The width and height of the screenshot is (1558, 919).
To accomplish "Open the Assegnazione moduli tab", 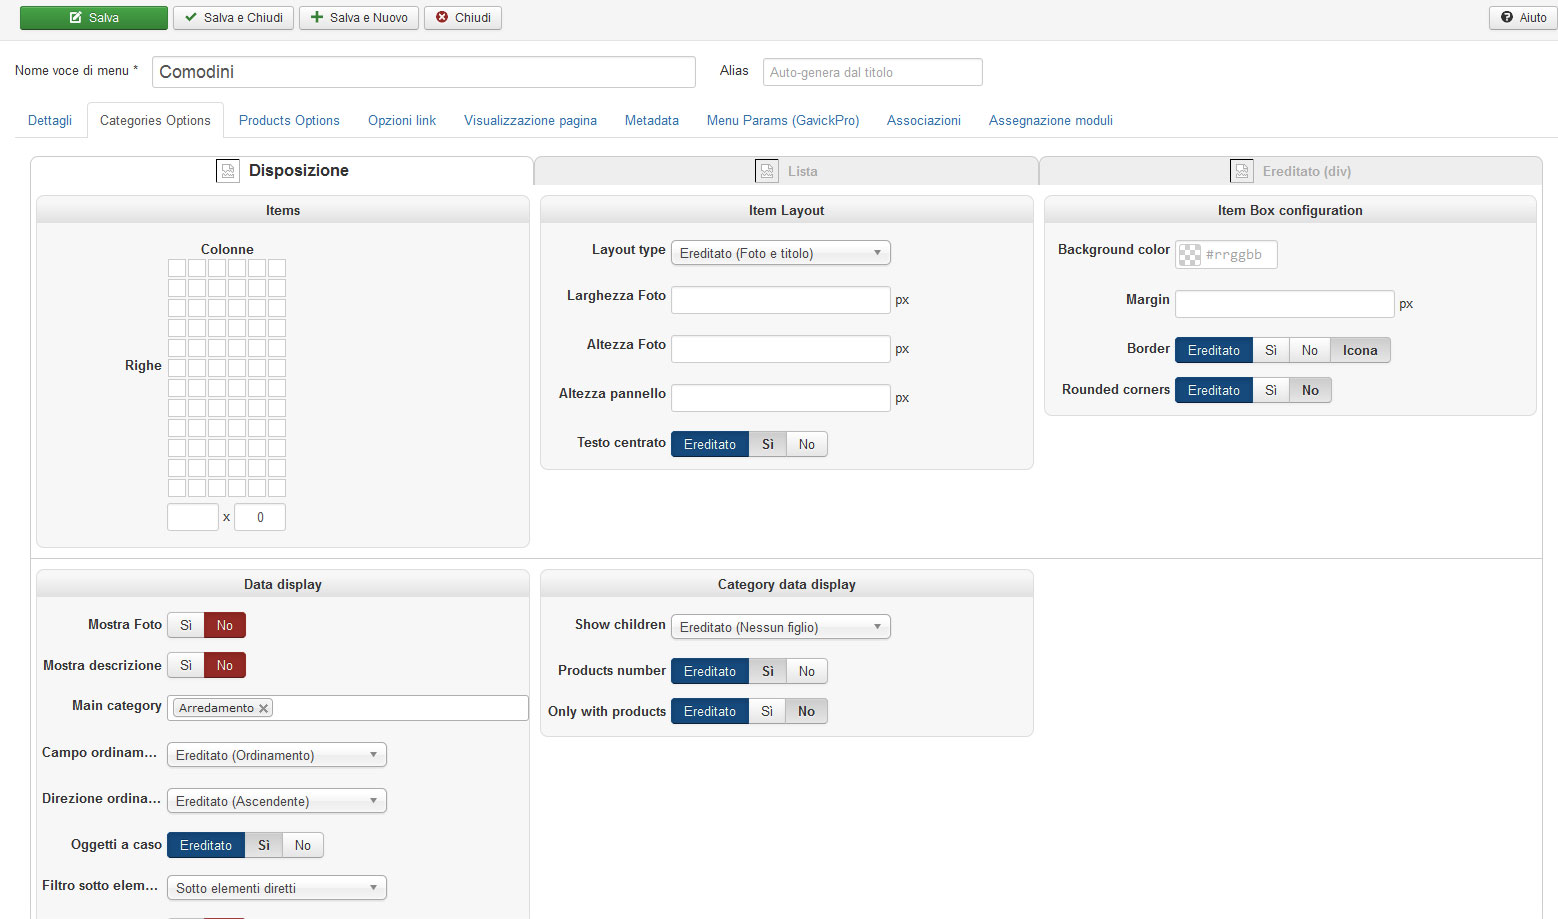I will (x=1051, y=120).
